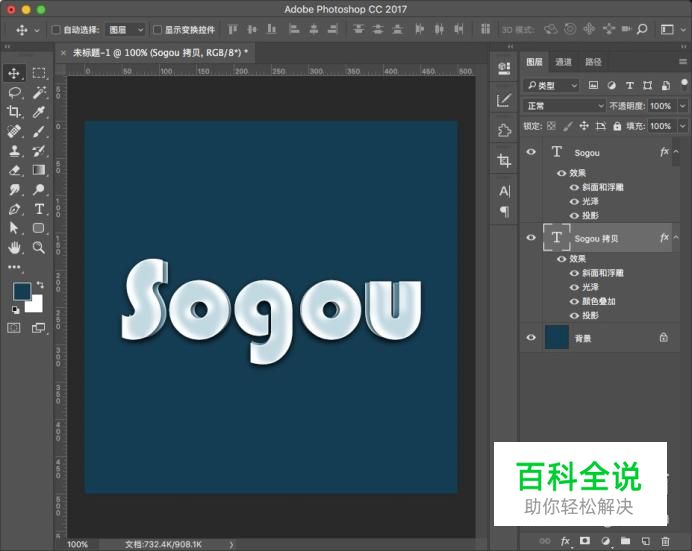692x551 pixels.
Task: Open the blend mode 正常 dropdown
Action: pyautogui.click(x=564, y=106)
